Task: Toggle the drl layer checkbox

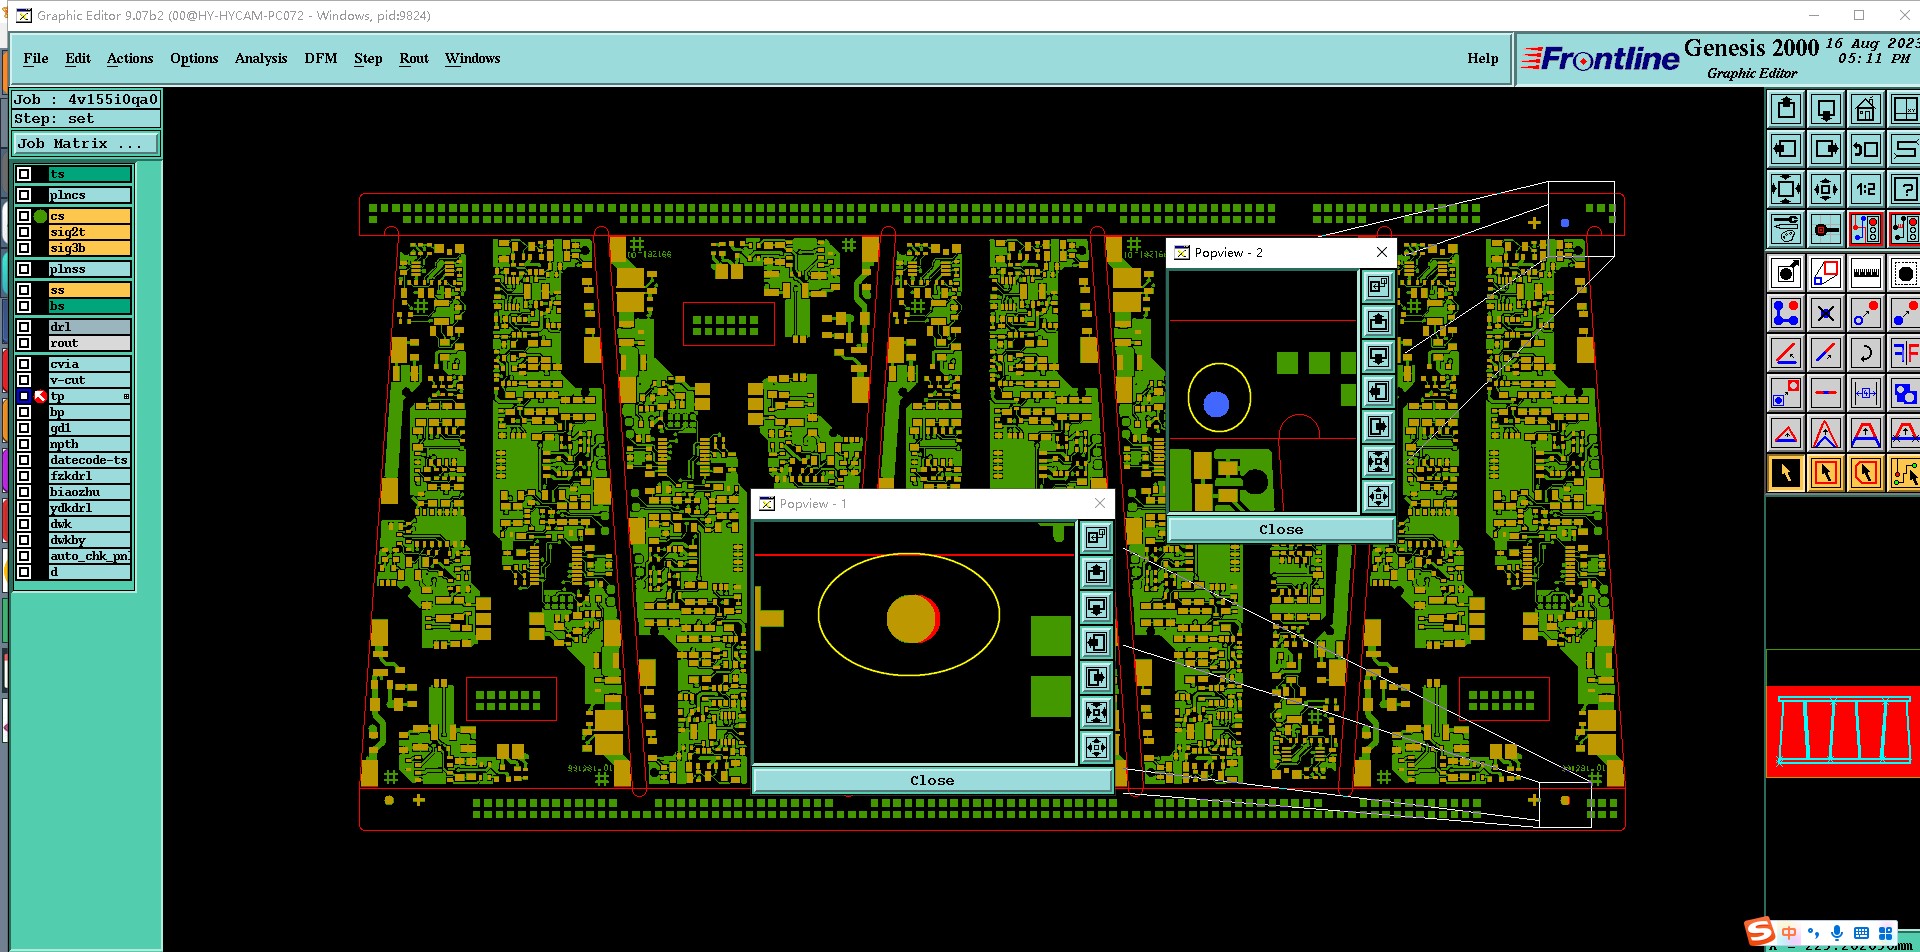Action: tap(24, 327)
